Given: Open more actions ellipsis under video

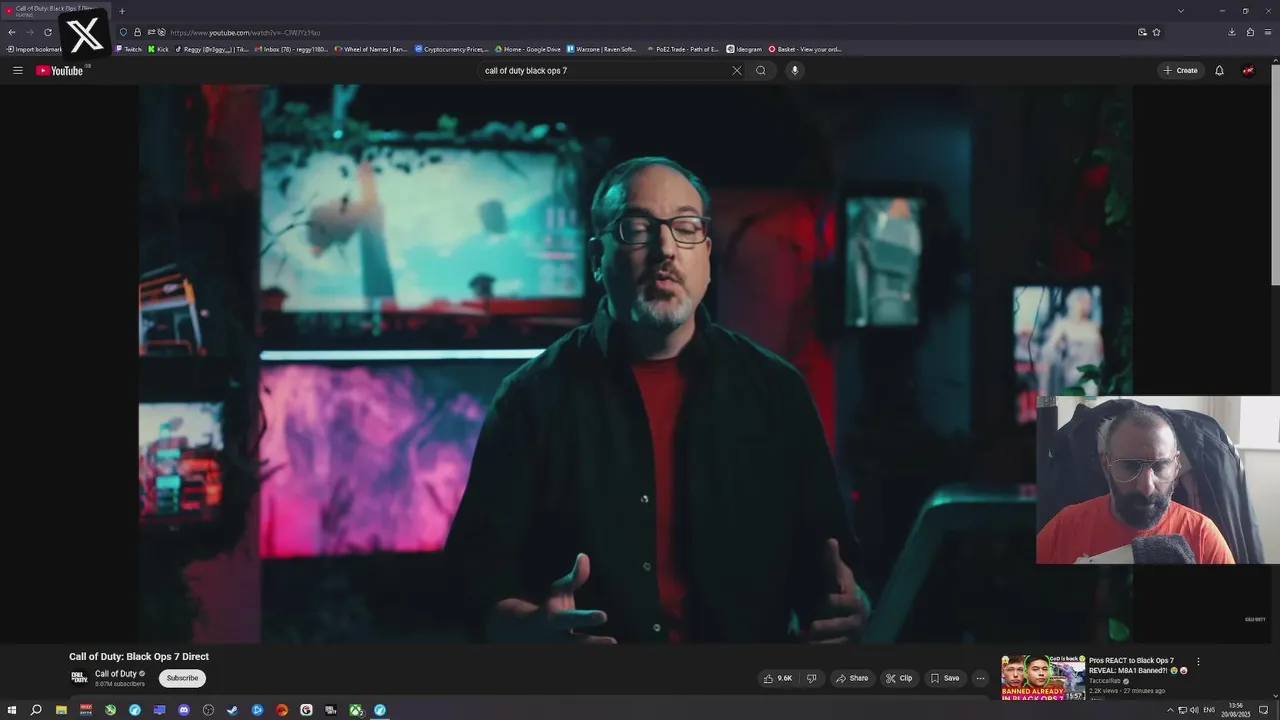Looking at the screenshot, I should coord(980,678).
